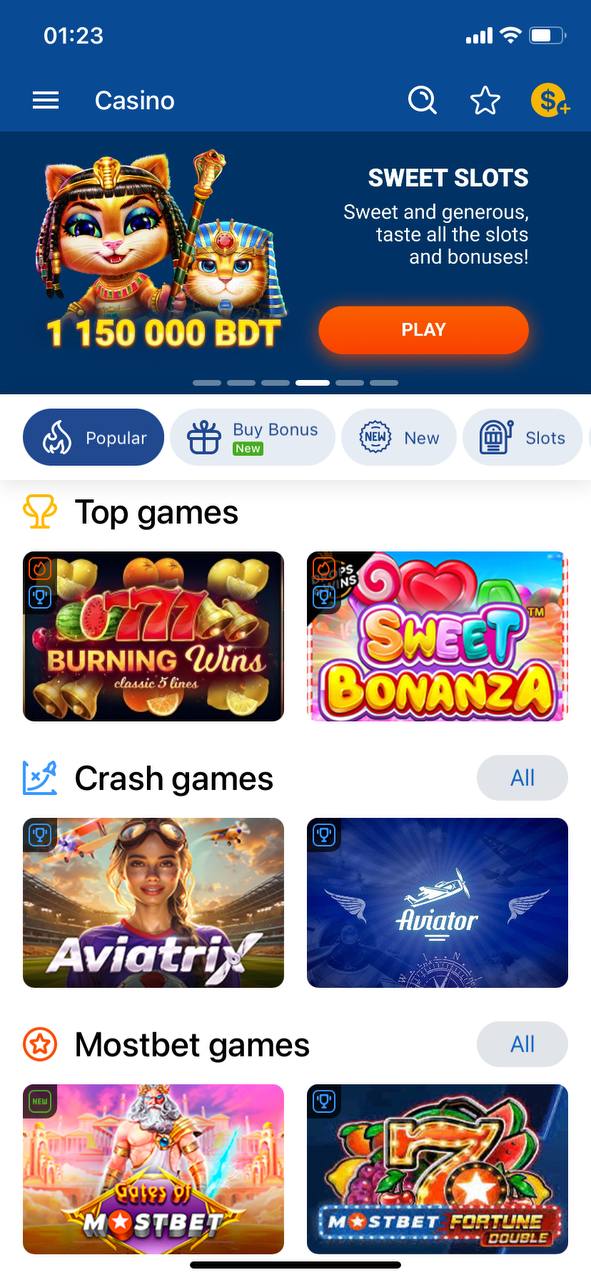Tap the gold dollar deposit icon
The image size is (591, 1280).
point(549,100)
